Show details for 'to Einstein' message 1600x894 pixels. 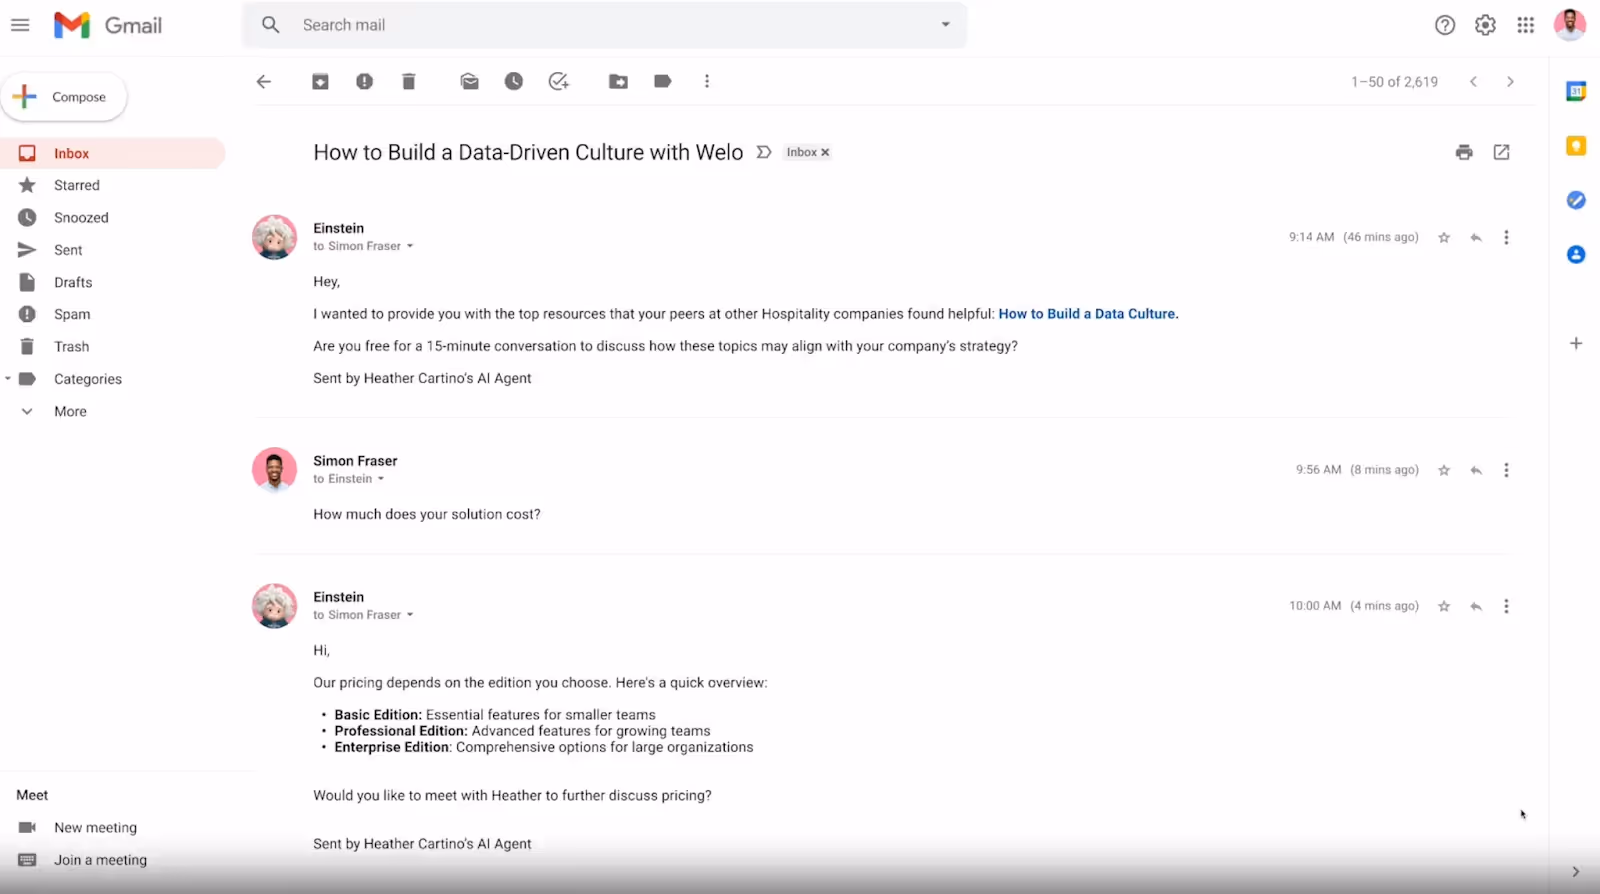pos(381,479)
